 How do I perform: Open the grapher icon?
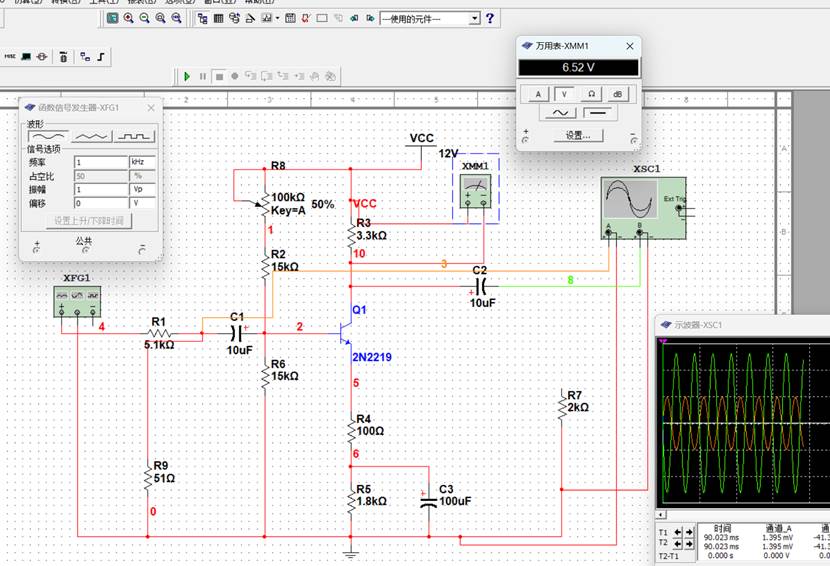[x=266, y=19]
